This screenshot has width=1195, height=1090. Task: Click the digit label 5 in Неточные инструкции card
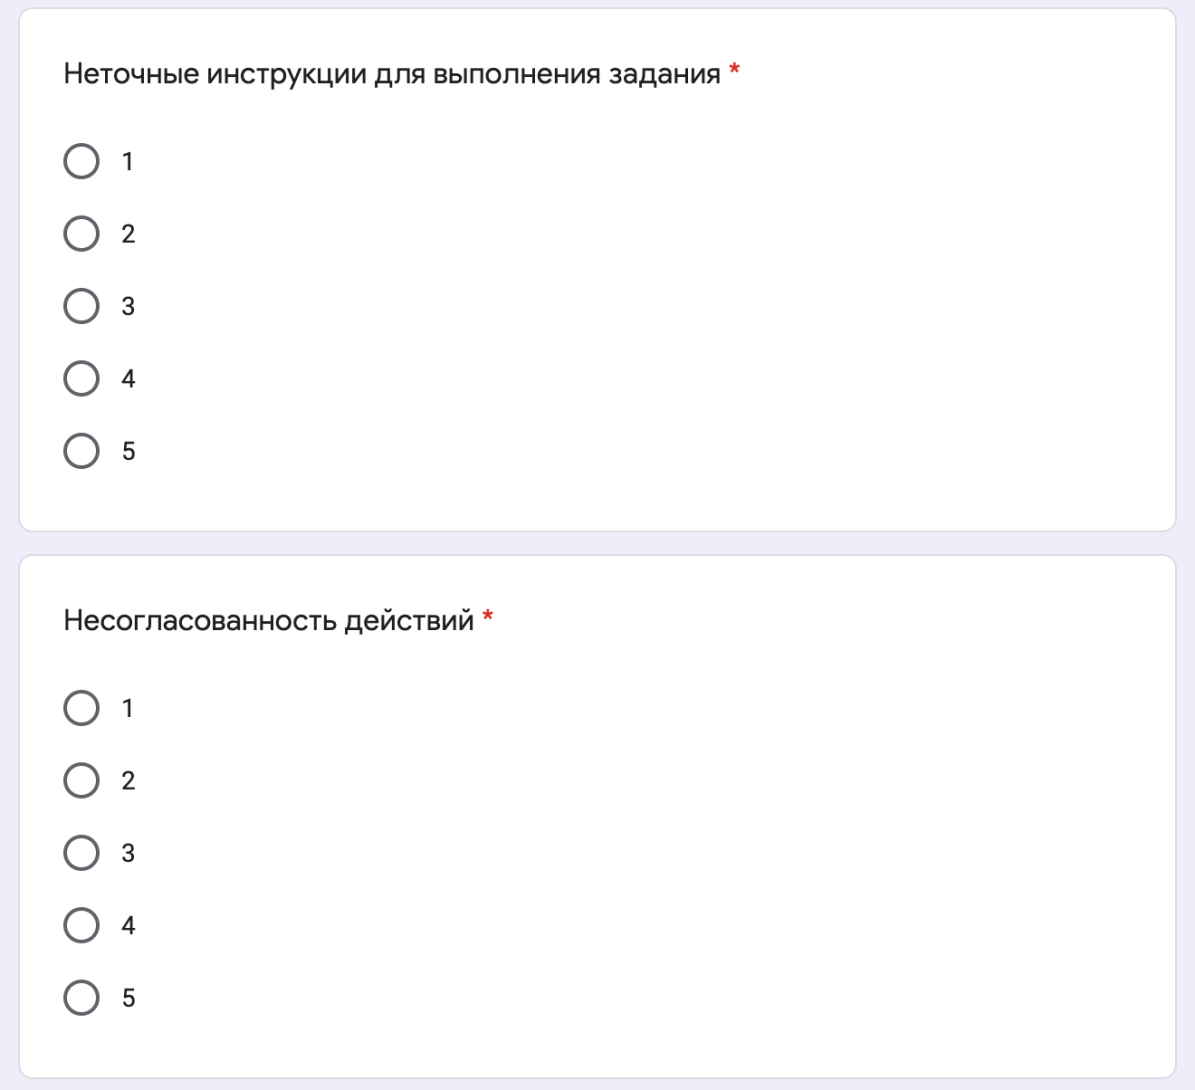(x=128, y=451)
